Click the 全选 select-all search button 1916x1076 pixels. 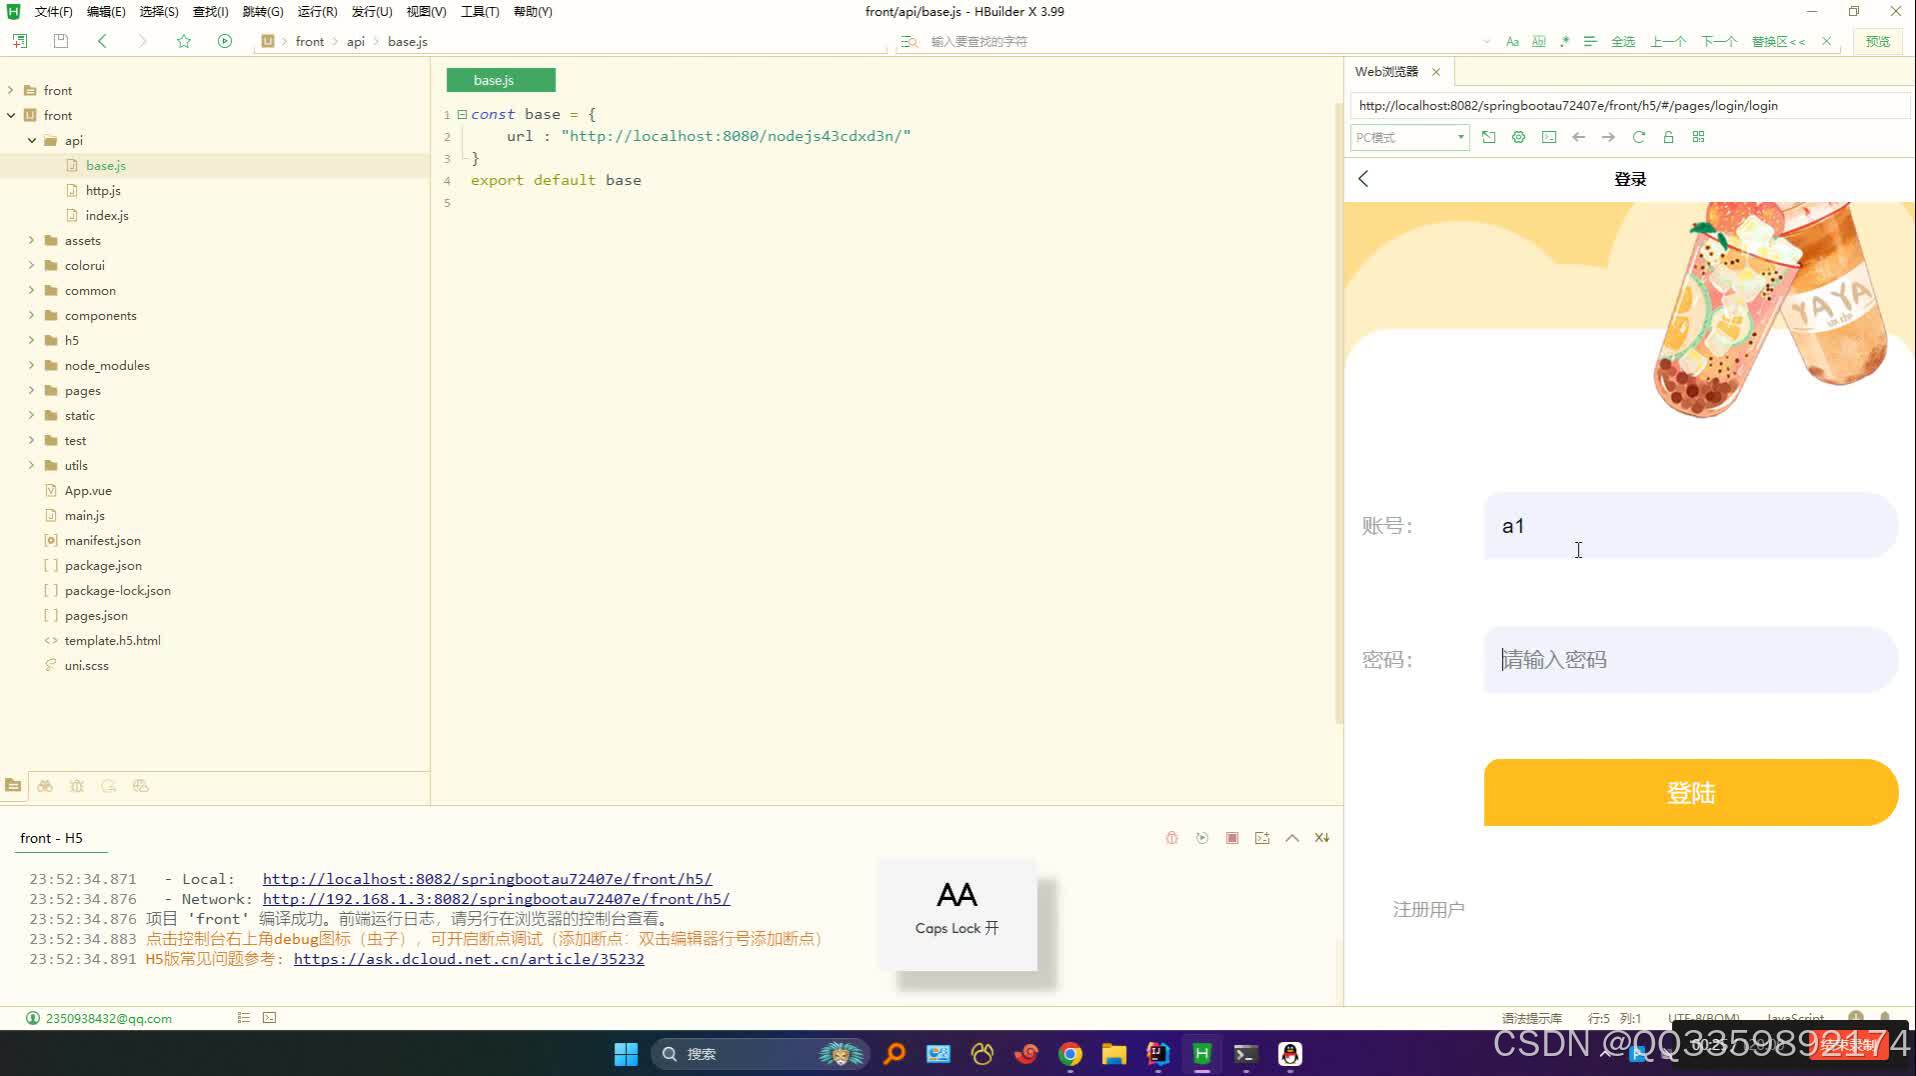point(1623,41)
